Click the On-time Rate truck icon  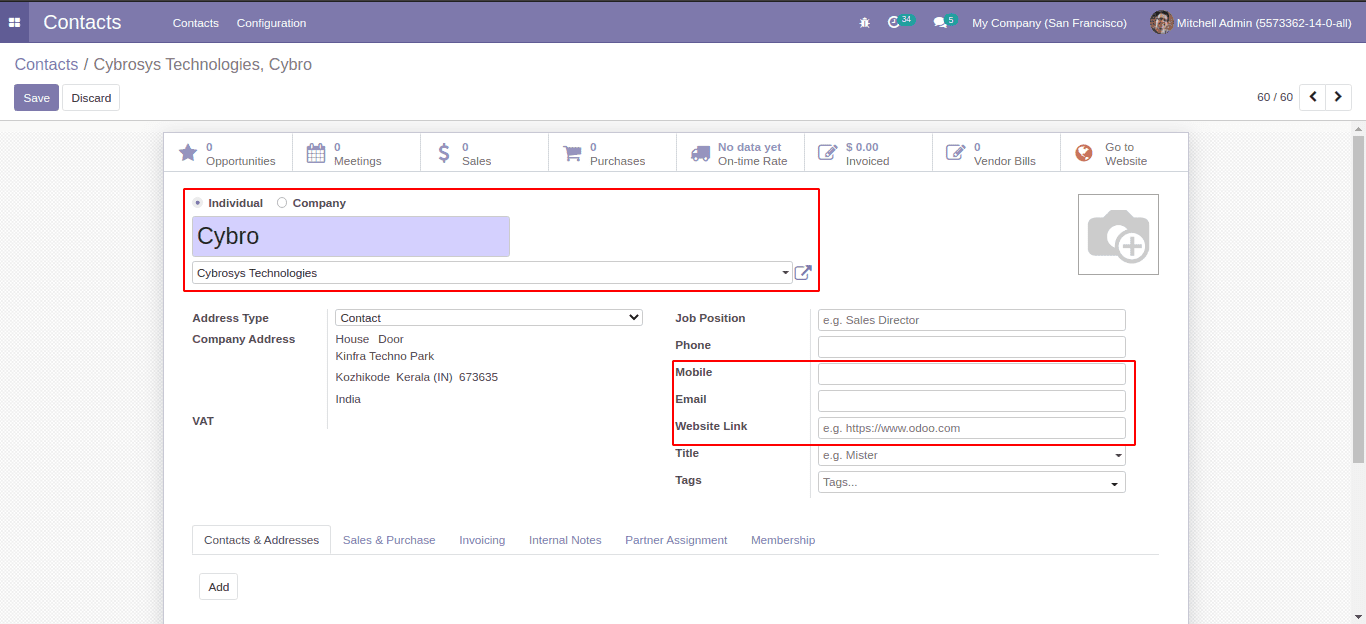click(700, 153)
